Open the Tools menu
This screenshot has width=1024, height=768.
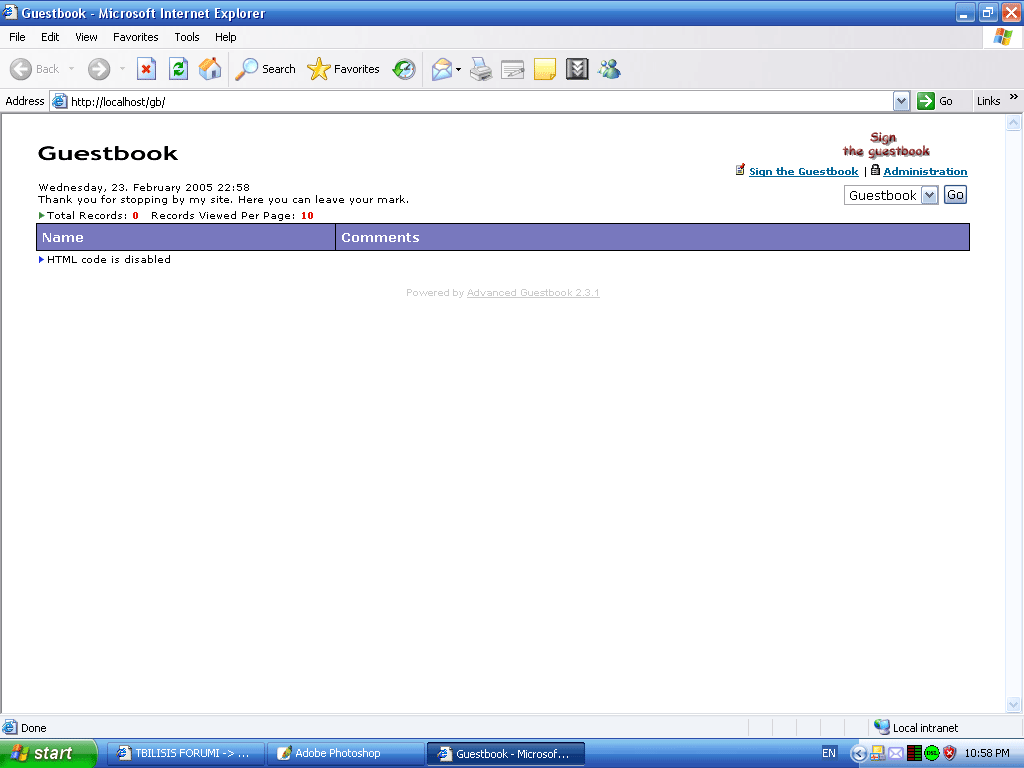click(x=187, y=37)
